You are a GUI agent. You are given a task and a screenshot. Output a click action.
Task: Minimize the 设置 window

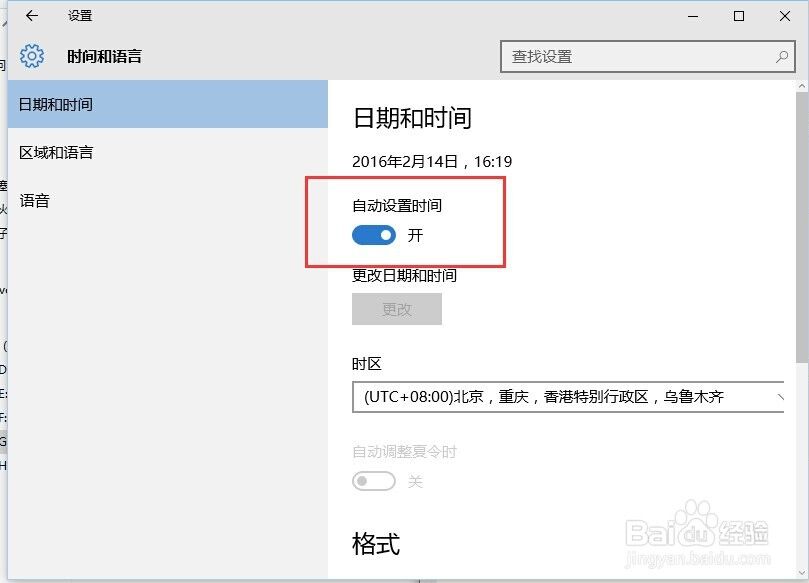click(x=691, y=16)
